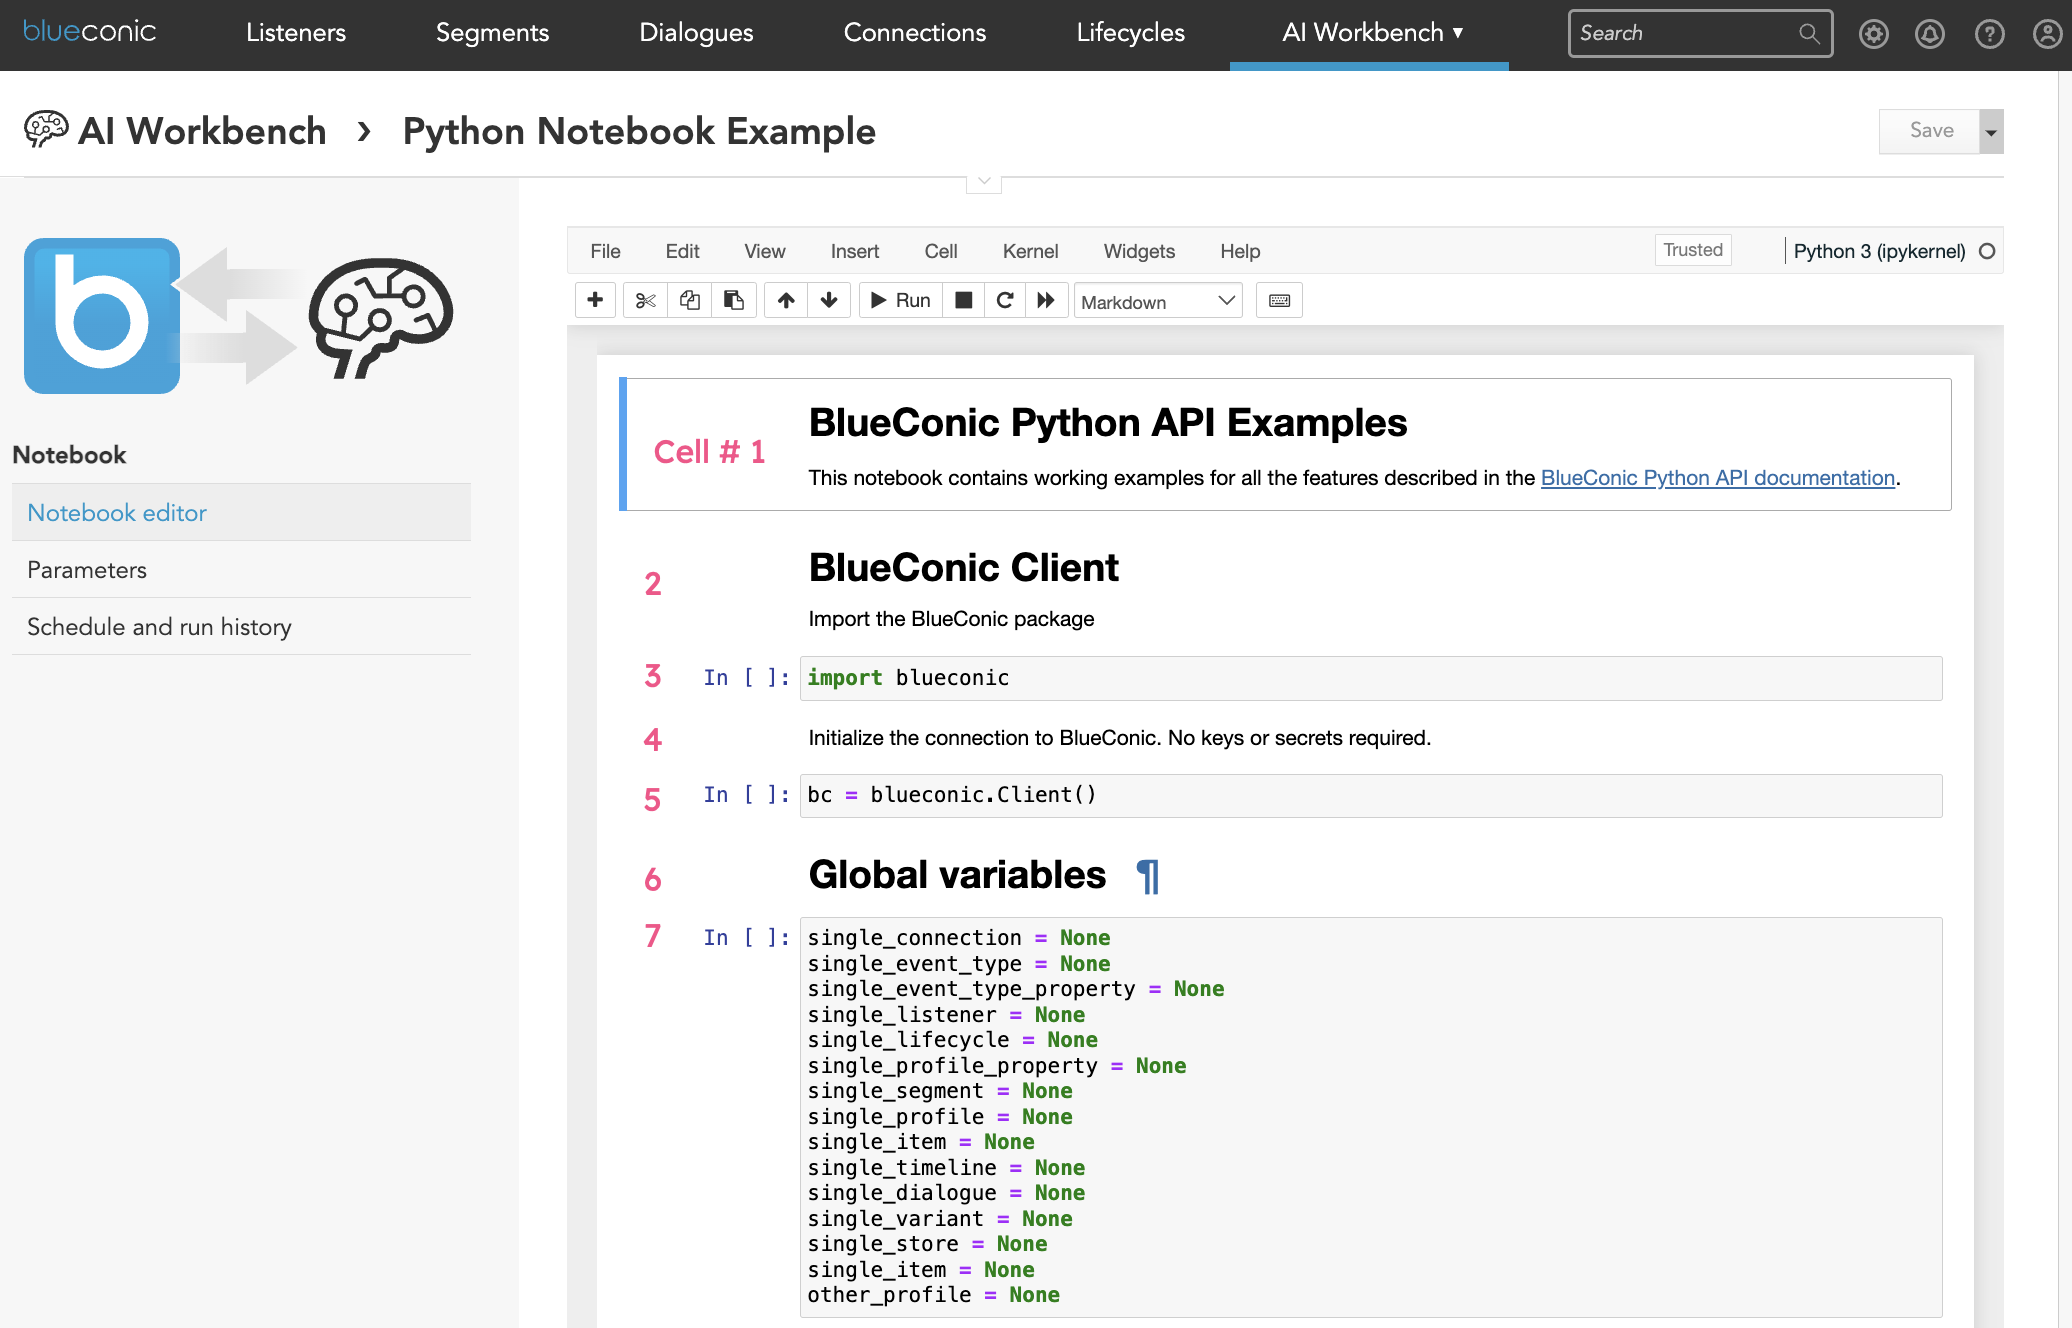
Task: Click the Save button
Action: coord(1929,131)
